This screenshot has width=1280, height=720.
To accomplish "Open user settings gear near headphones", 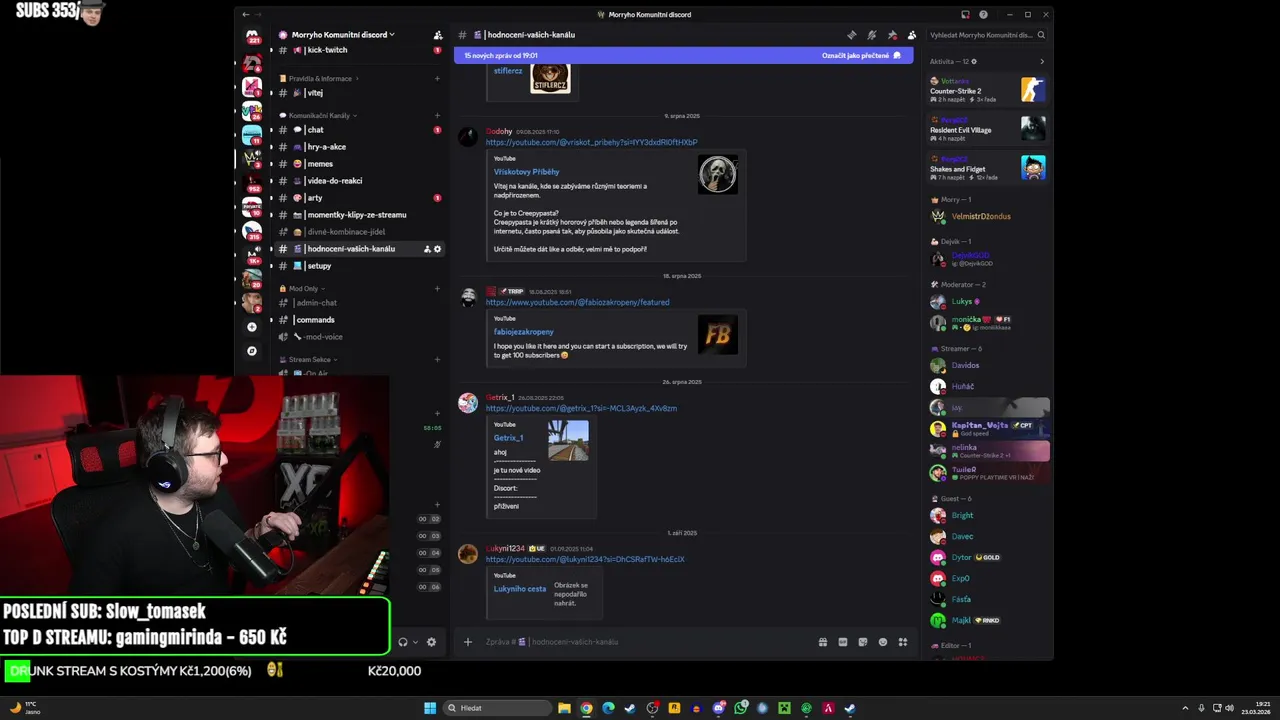I will pyautogui.click(x=431, y=642).
